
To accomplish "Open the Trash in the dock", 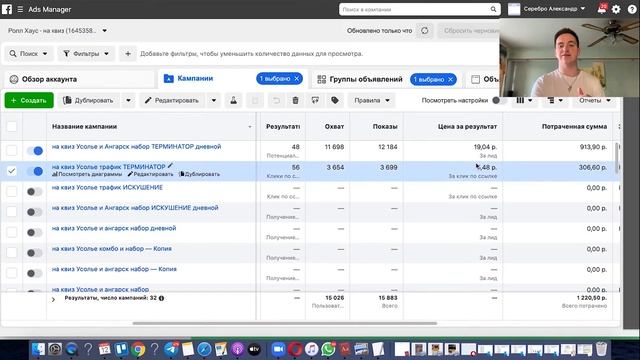I will (x=601, y=349).
